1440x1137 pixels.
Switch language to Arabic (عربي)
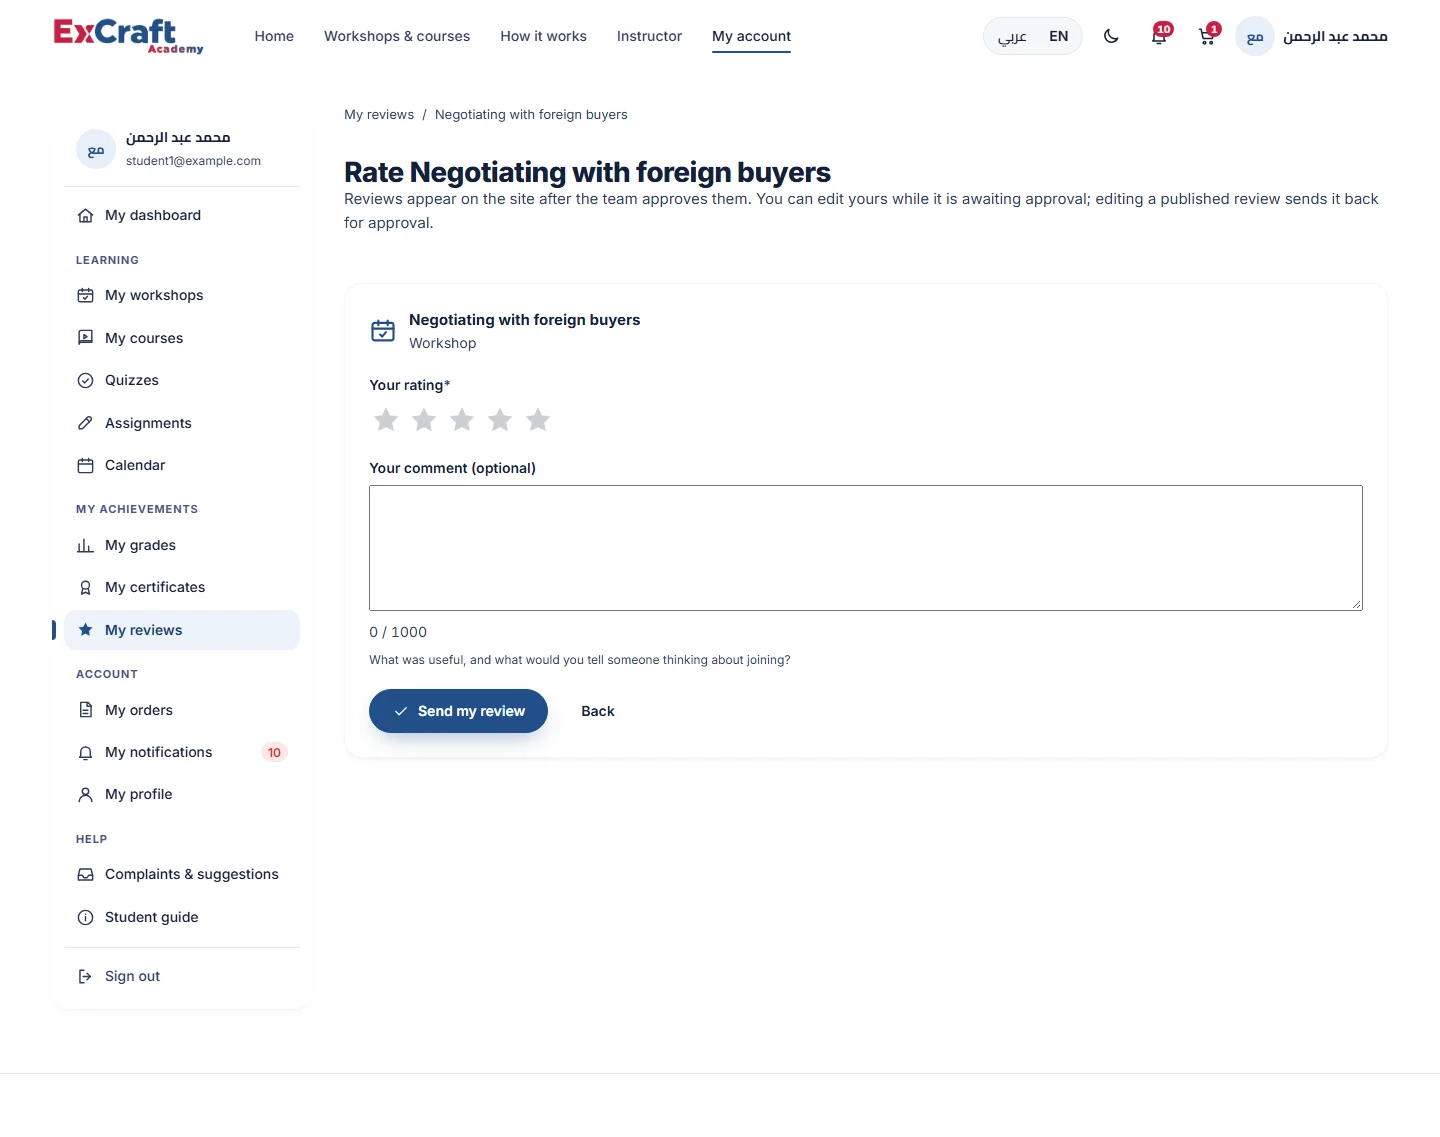pyautogui.click(x=1012, y=36)
